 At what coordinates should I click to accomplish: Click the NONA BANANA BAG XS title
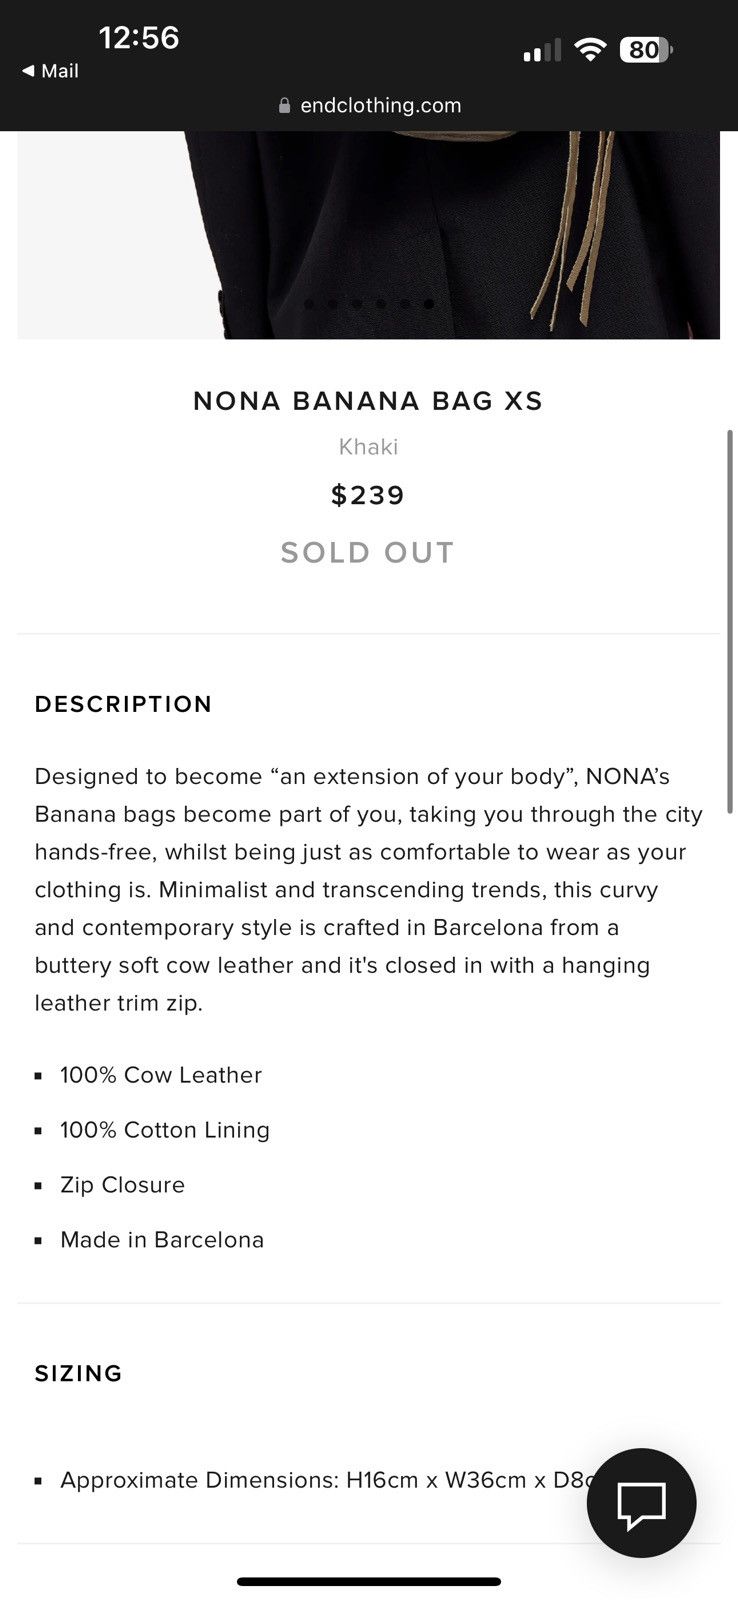[368, 401]
